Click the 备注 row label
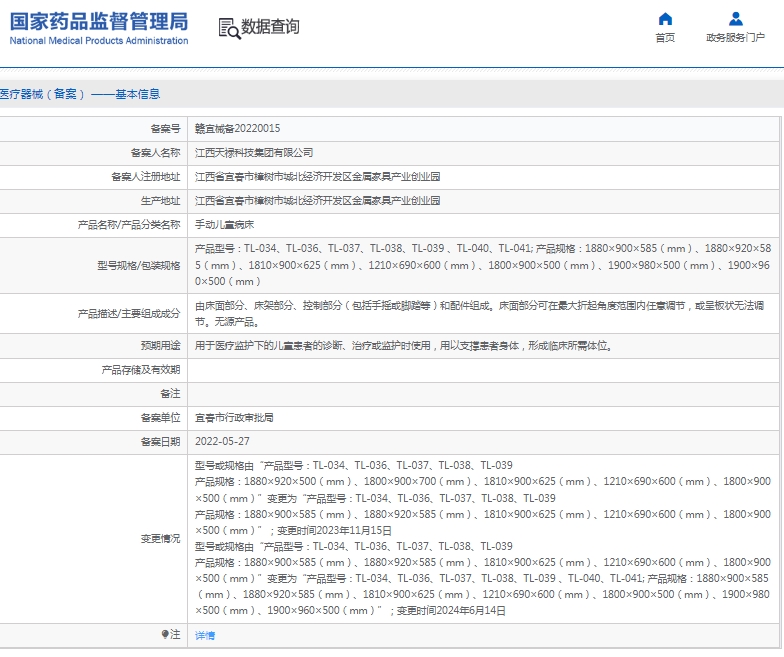Screen dimensions: 784x657 (170, 394)
